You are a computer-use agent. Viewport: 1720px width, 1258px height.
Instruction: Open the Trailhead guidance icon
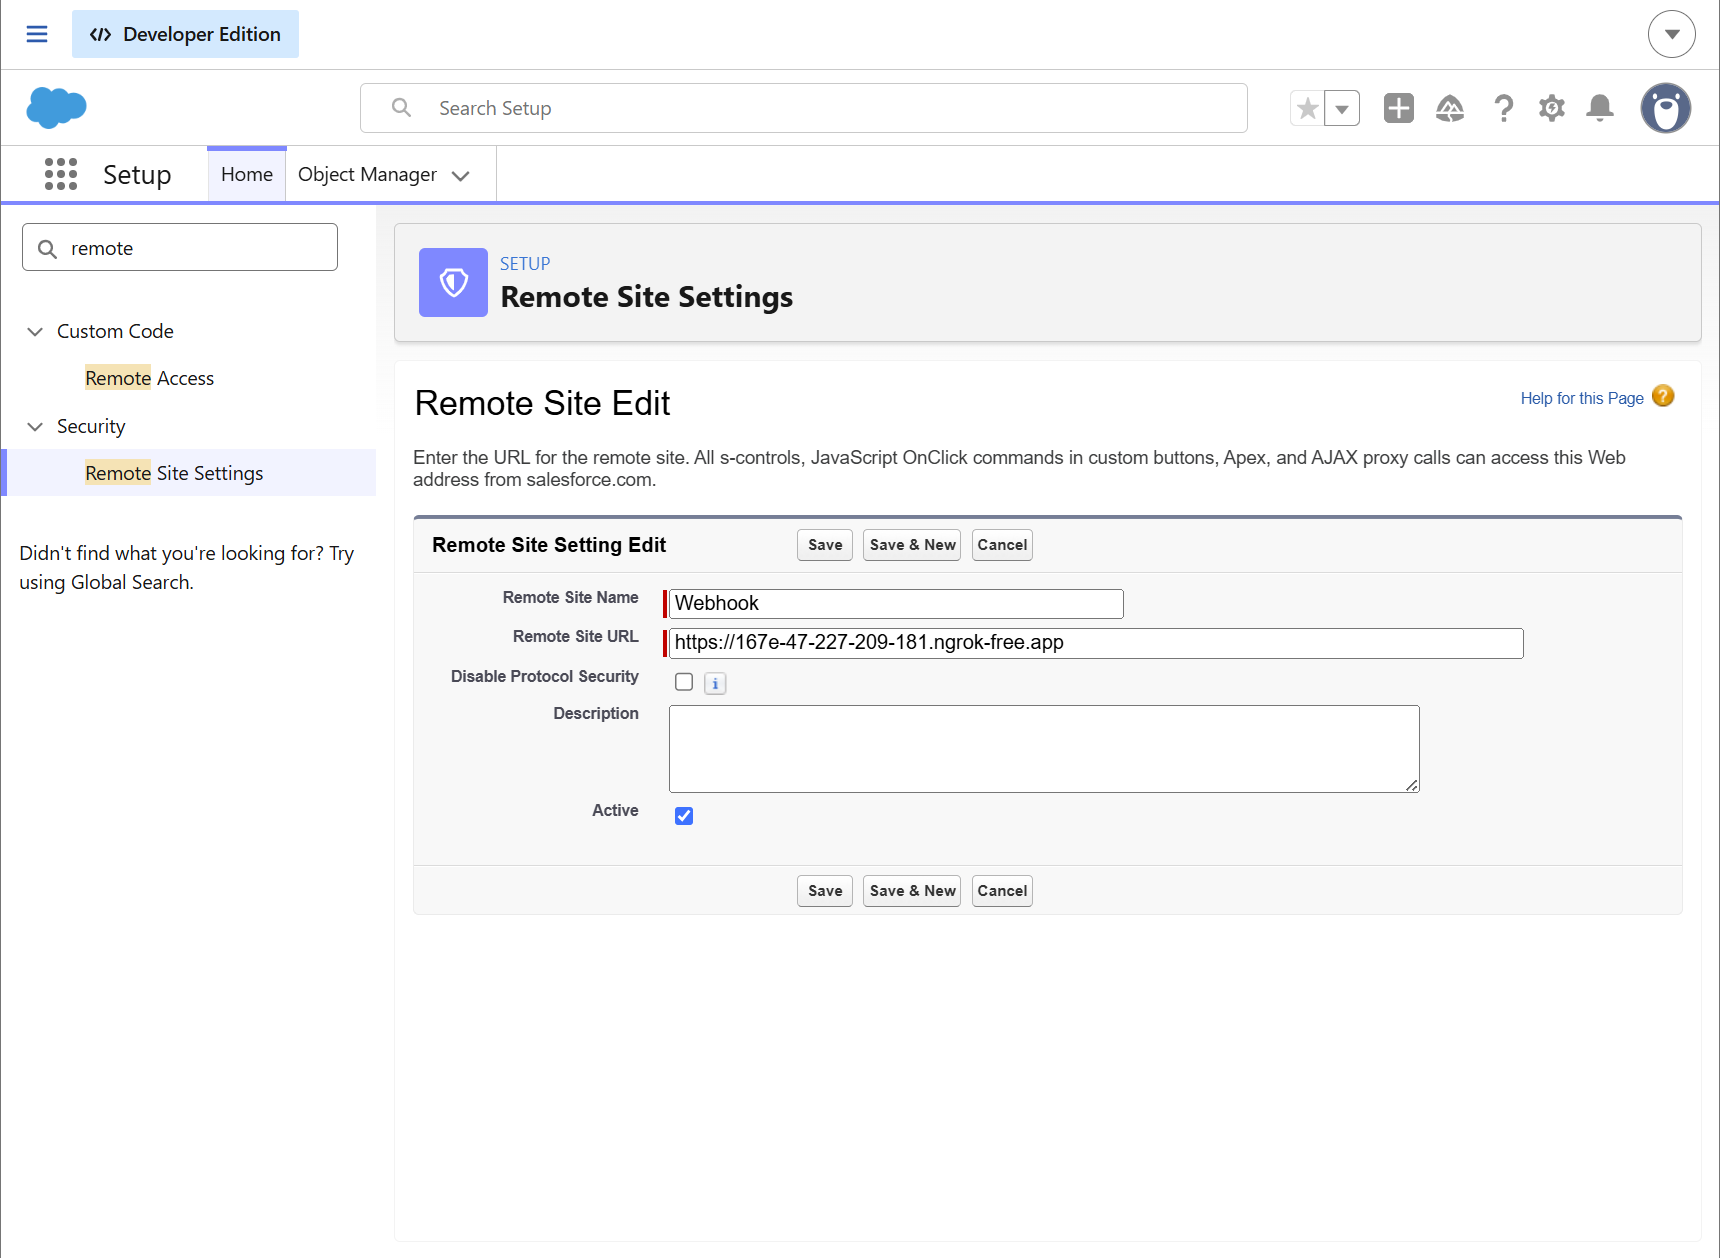[x=1450, y=108]
